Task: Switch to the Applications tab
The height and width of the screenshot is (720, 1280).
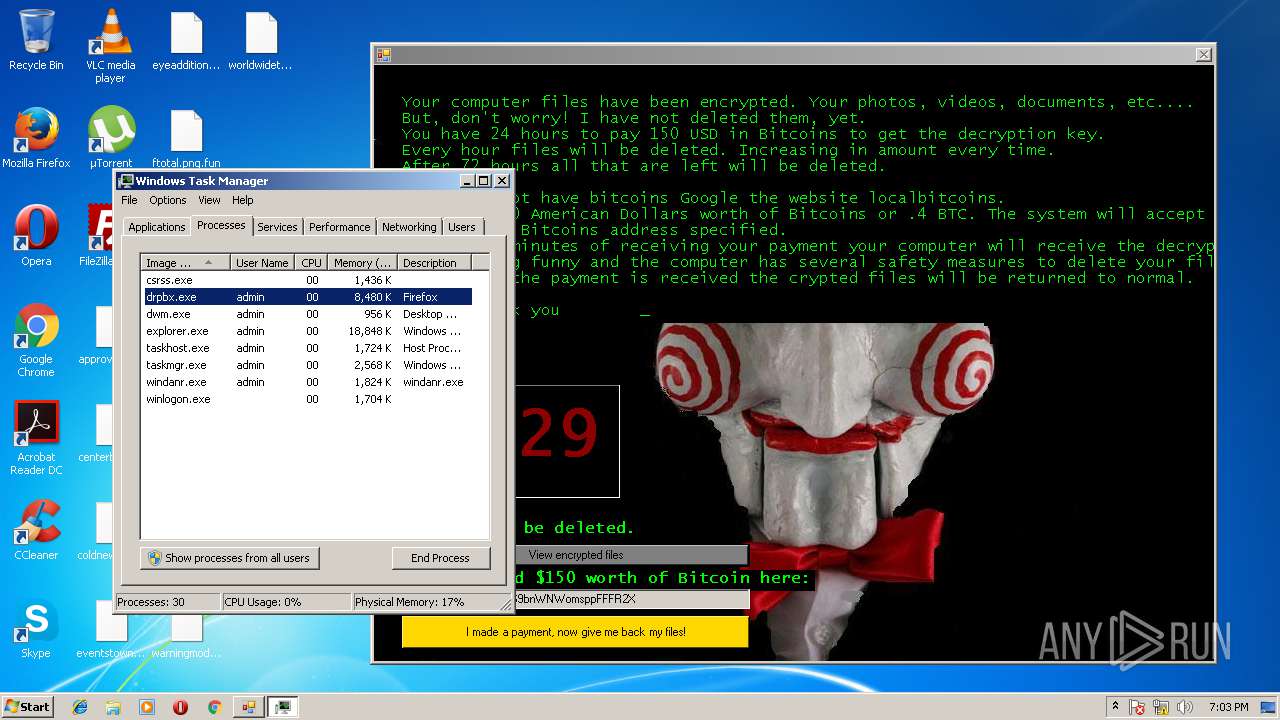Action: point(157,227)
